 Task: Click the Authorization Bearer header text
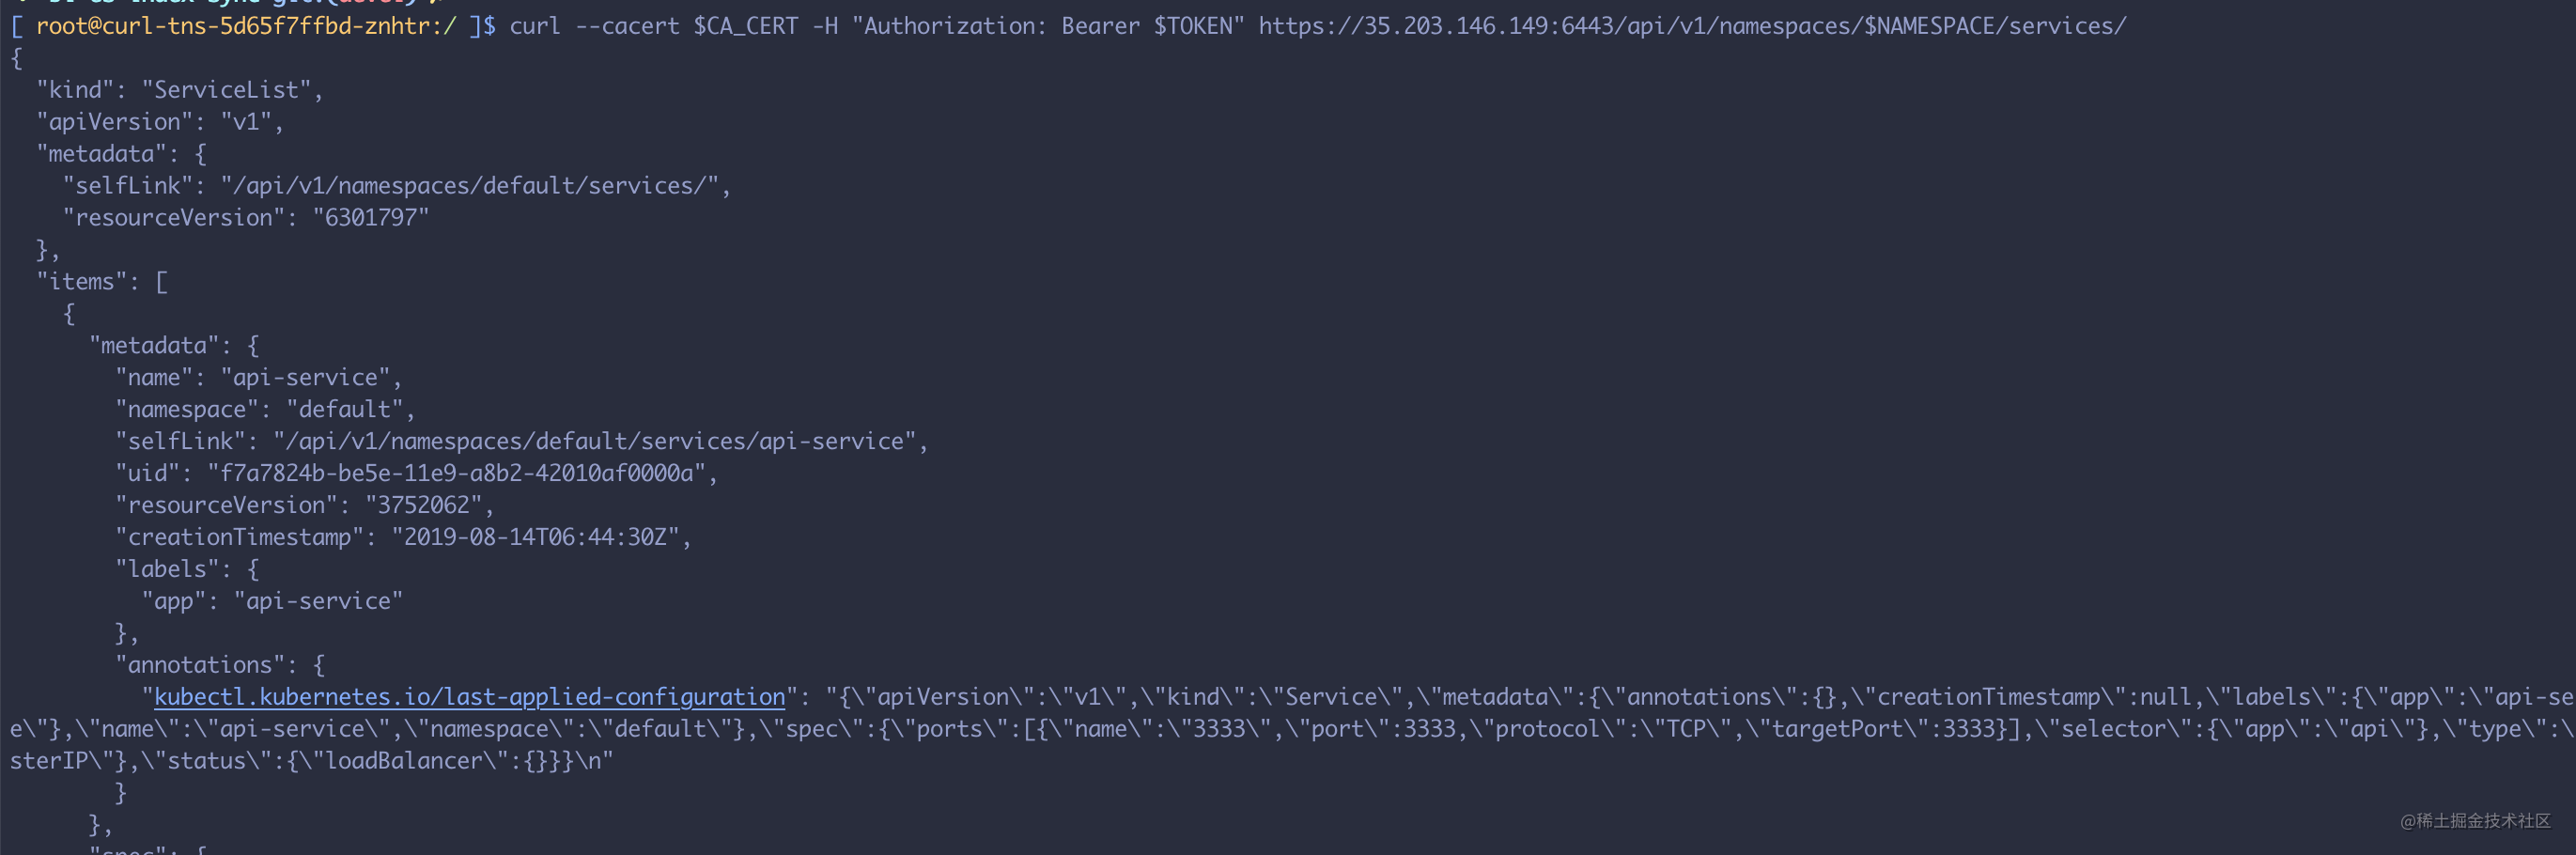(x=1048, y=26)
